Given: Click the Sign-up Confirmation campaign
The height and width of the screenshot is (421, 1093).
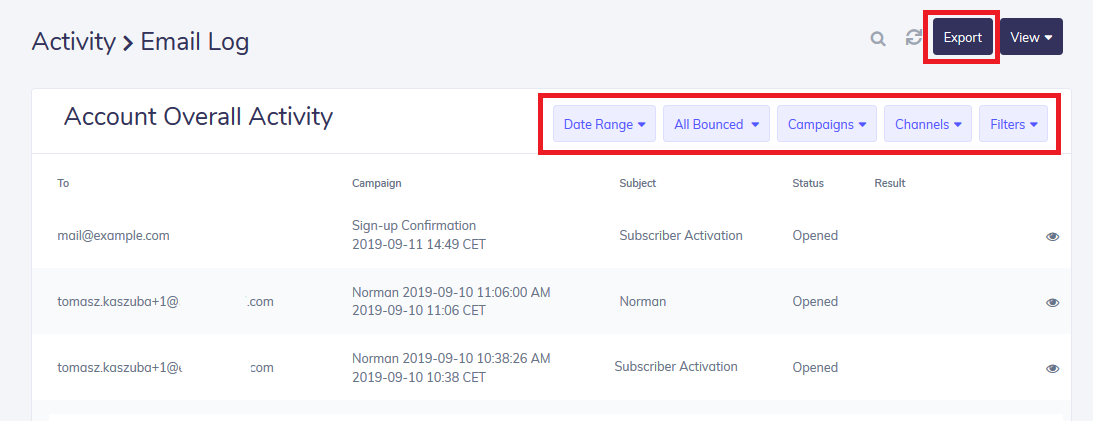Looking at the screenshot, I should [414, 226].
